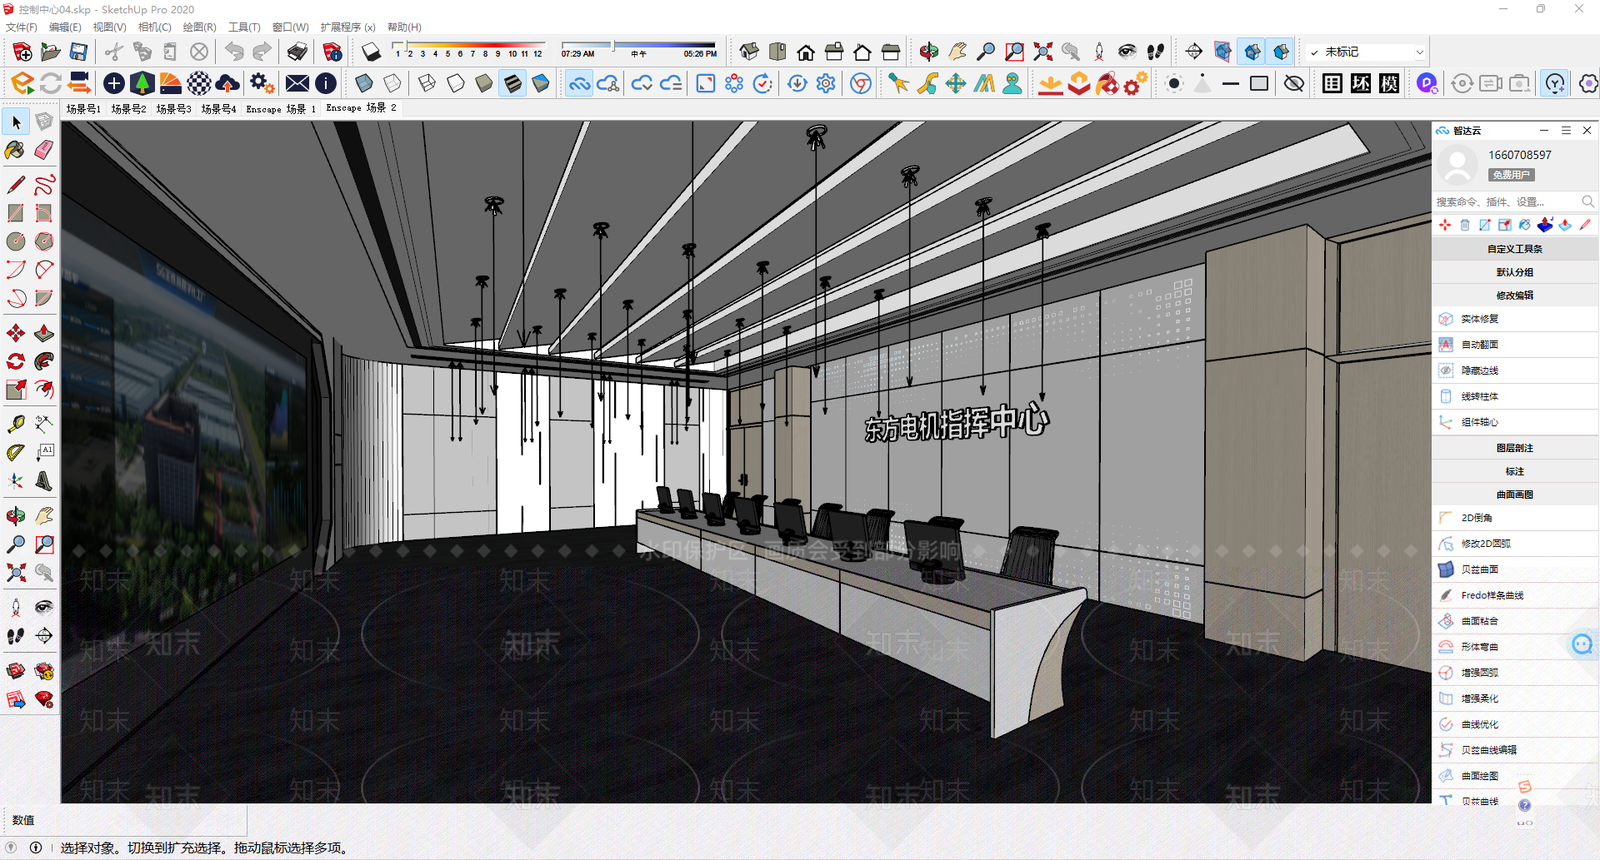Open the 扩展程序 menu

348,27
